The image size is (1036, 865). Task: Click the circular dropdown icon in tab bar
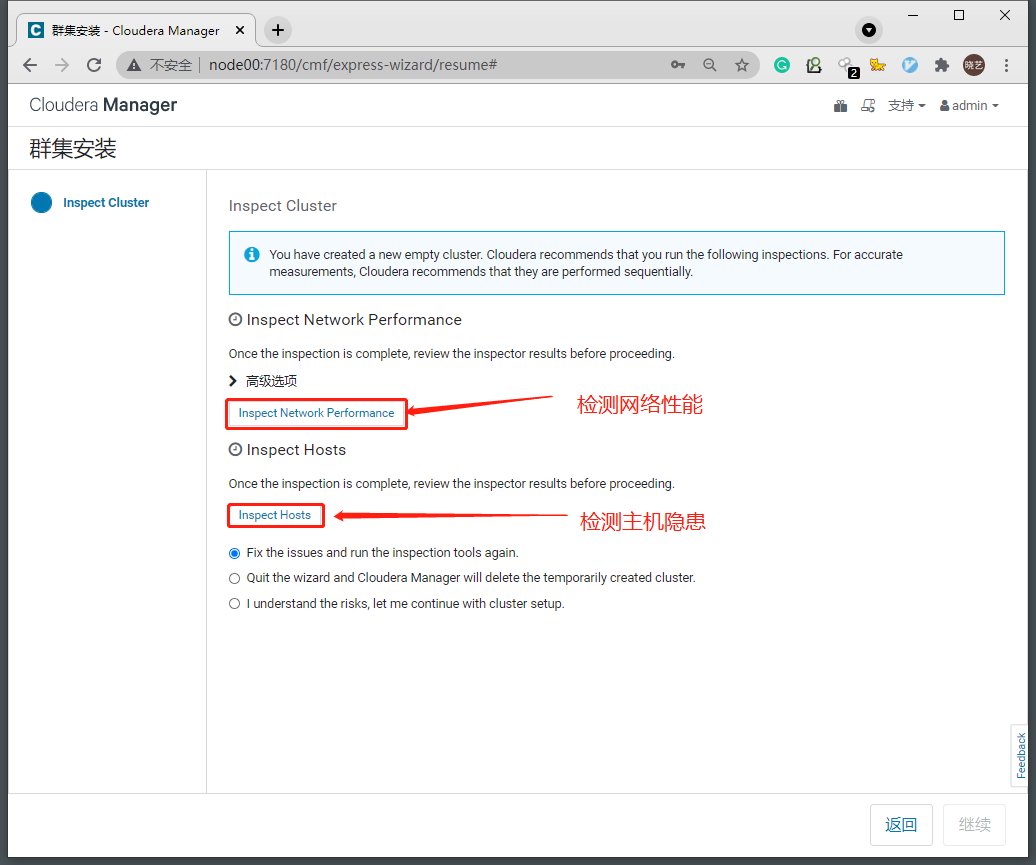point(869,30)
